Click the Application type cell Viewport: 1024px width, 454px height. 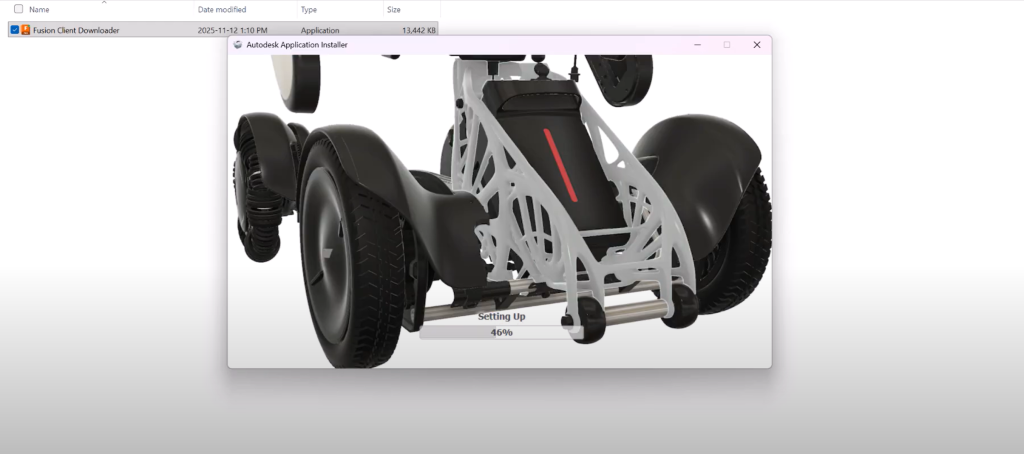(320, 30)
